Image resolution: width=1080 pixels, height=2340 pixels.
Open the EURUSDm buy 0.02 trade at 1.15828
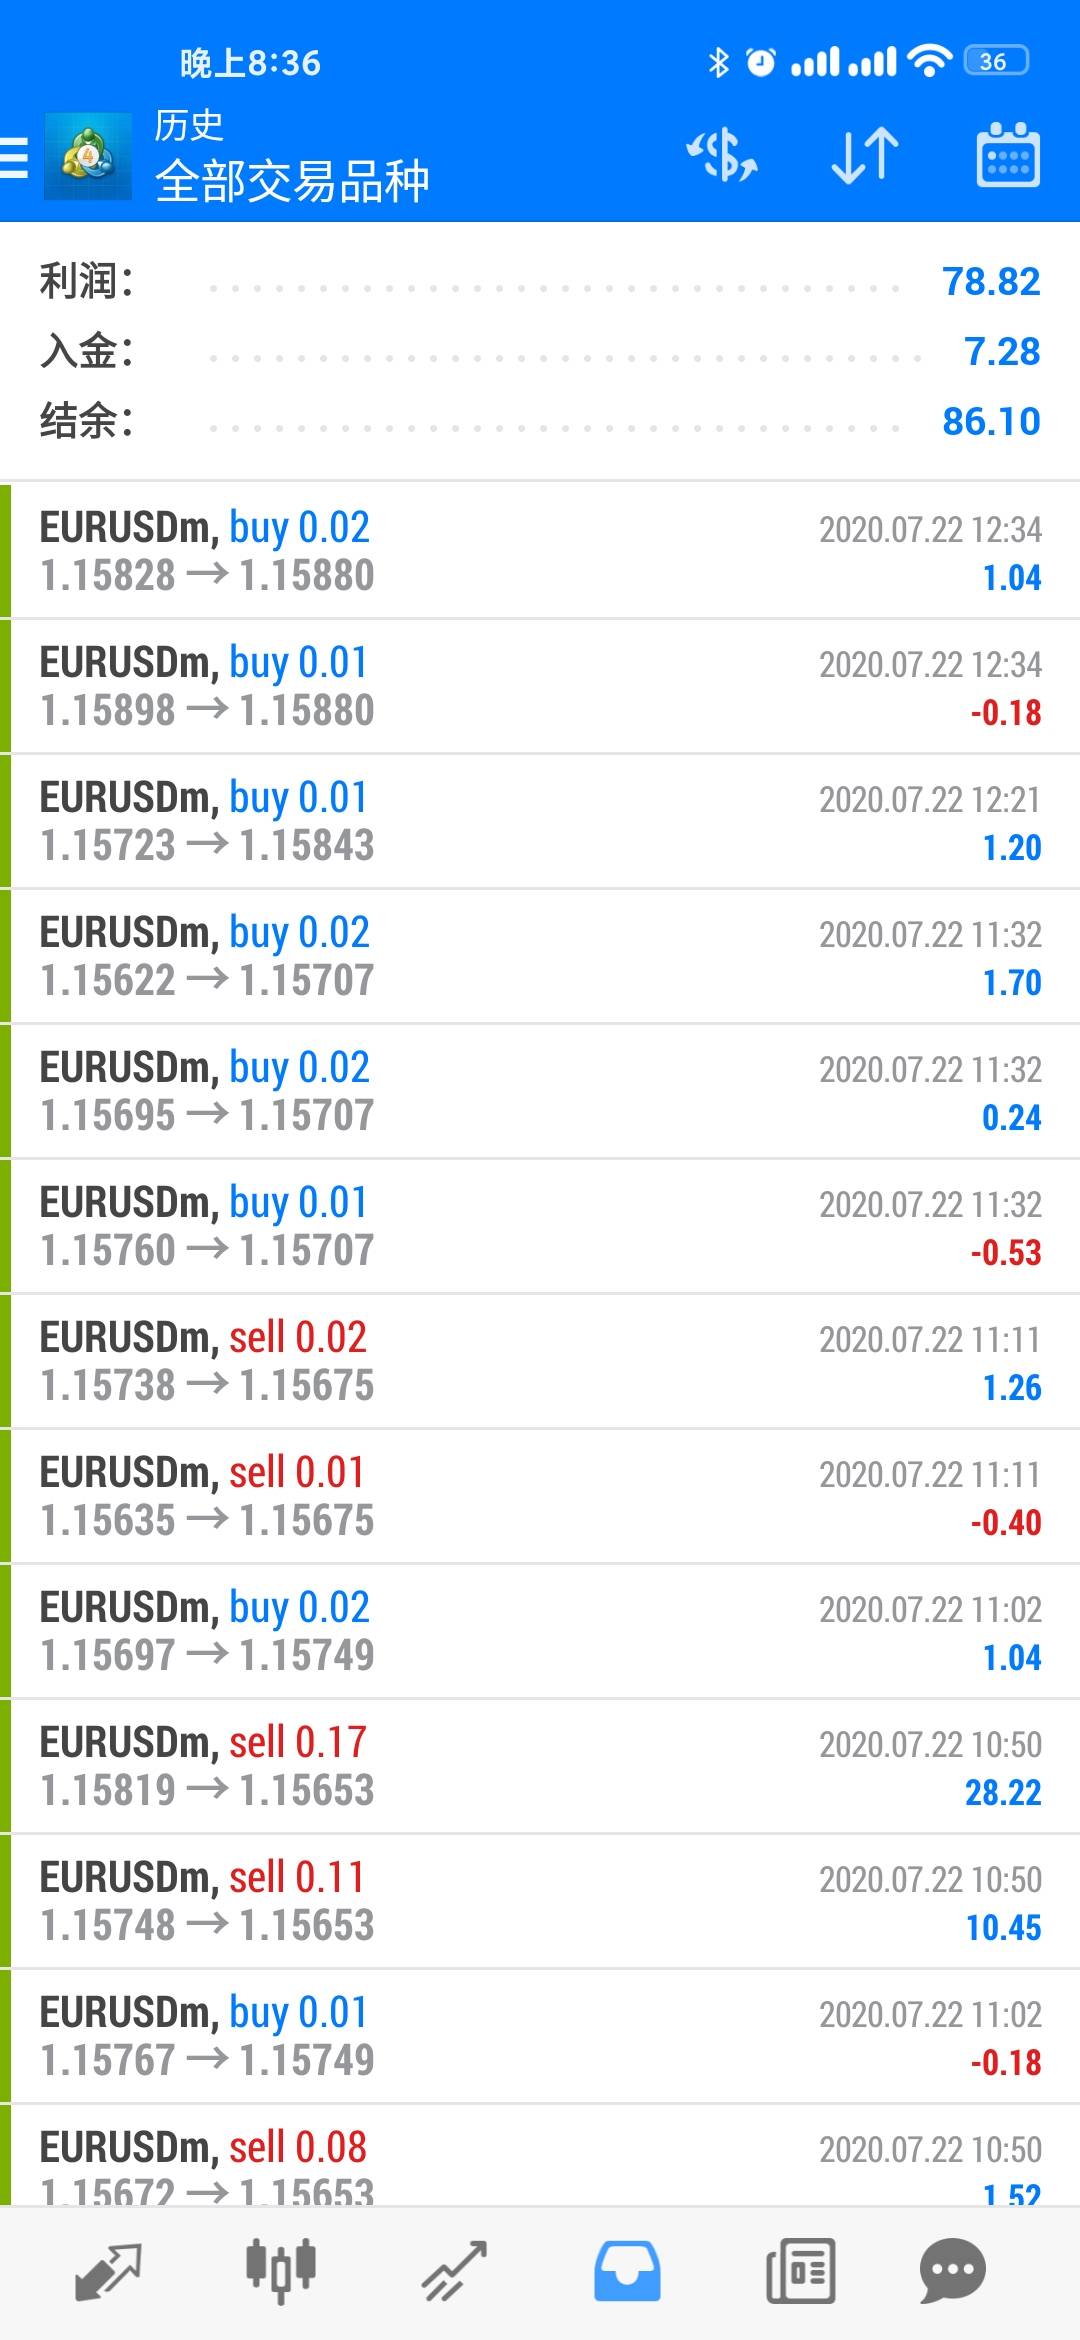point(540,551)
